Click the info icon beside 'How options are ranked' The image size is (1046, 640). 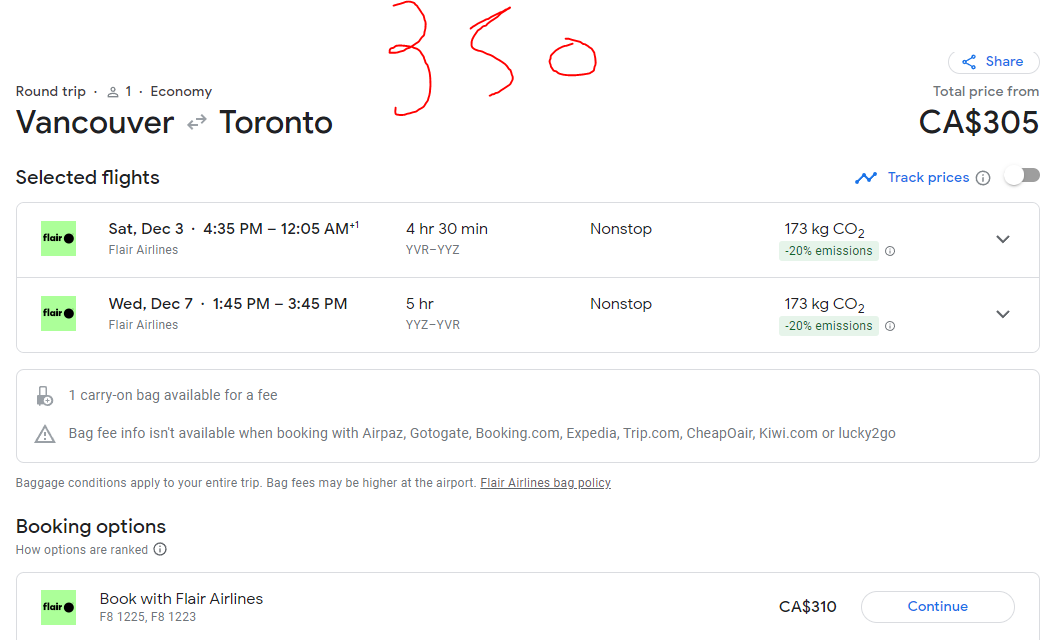pyautogui.click(x=160, y=549)
